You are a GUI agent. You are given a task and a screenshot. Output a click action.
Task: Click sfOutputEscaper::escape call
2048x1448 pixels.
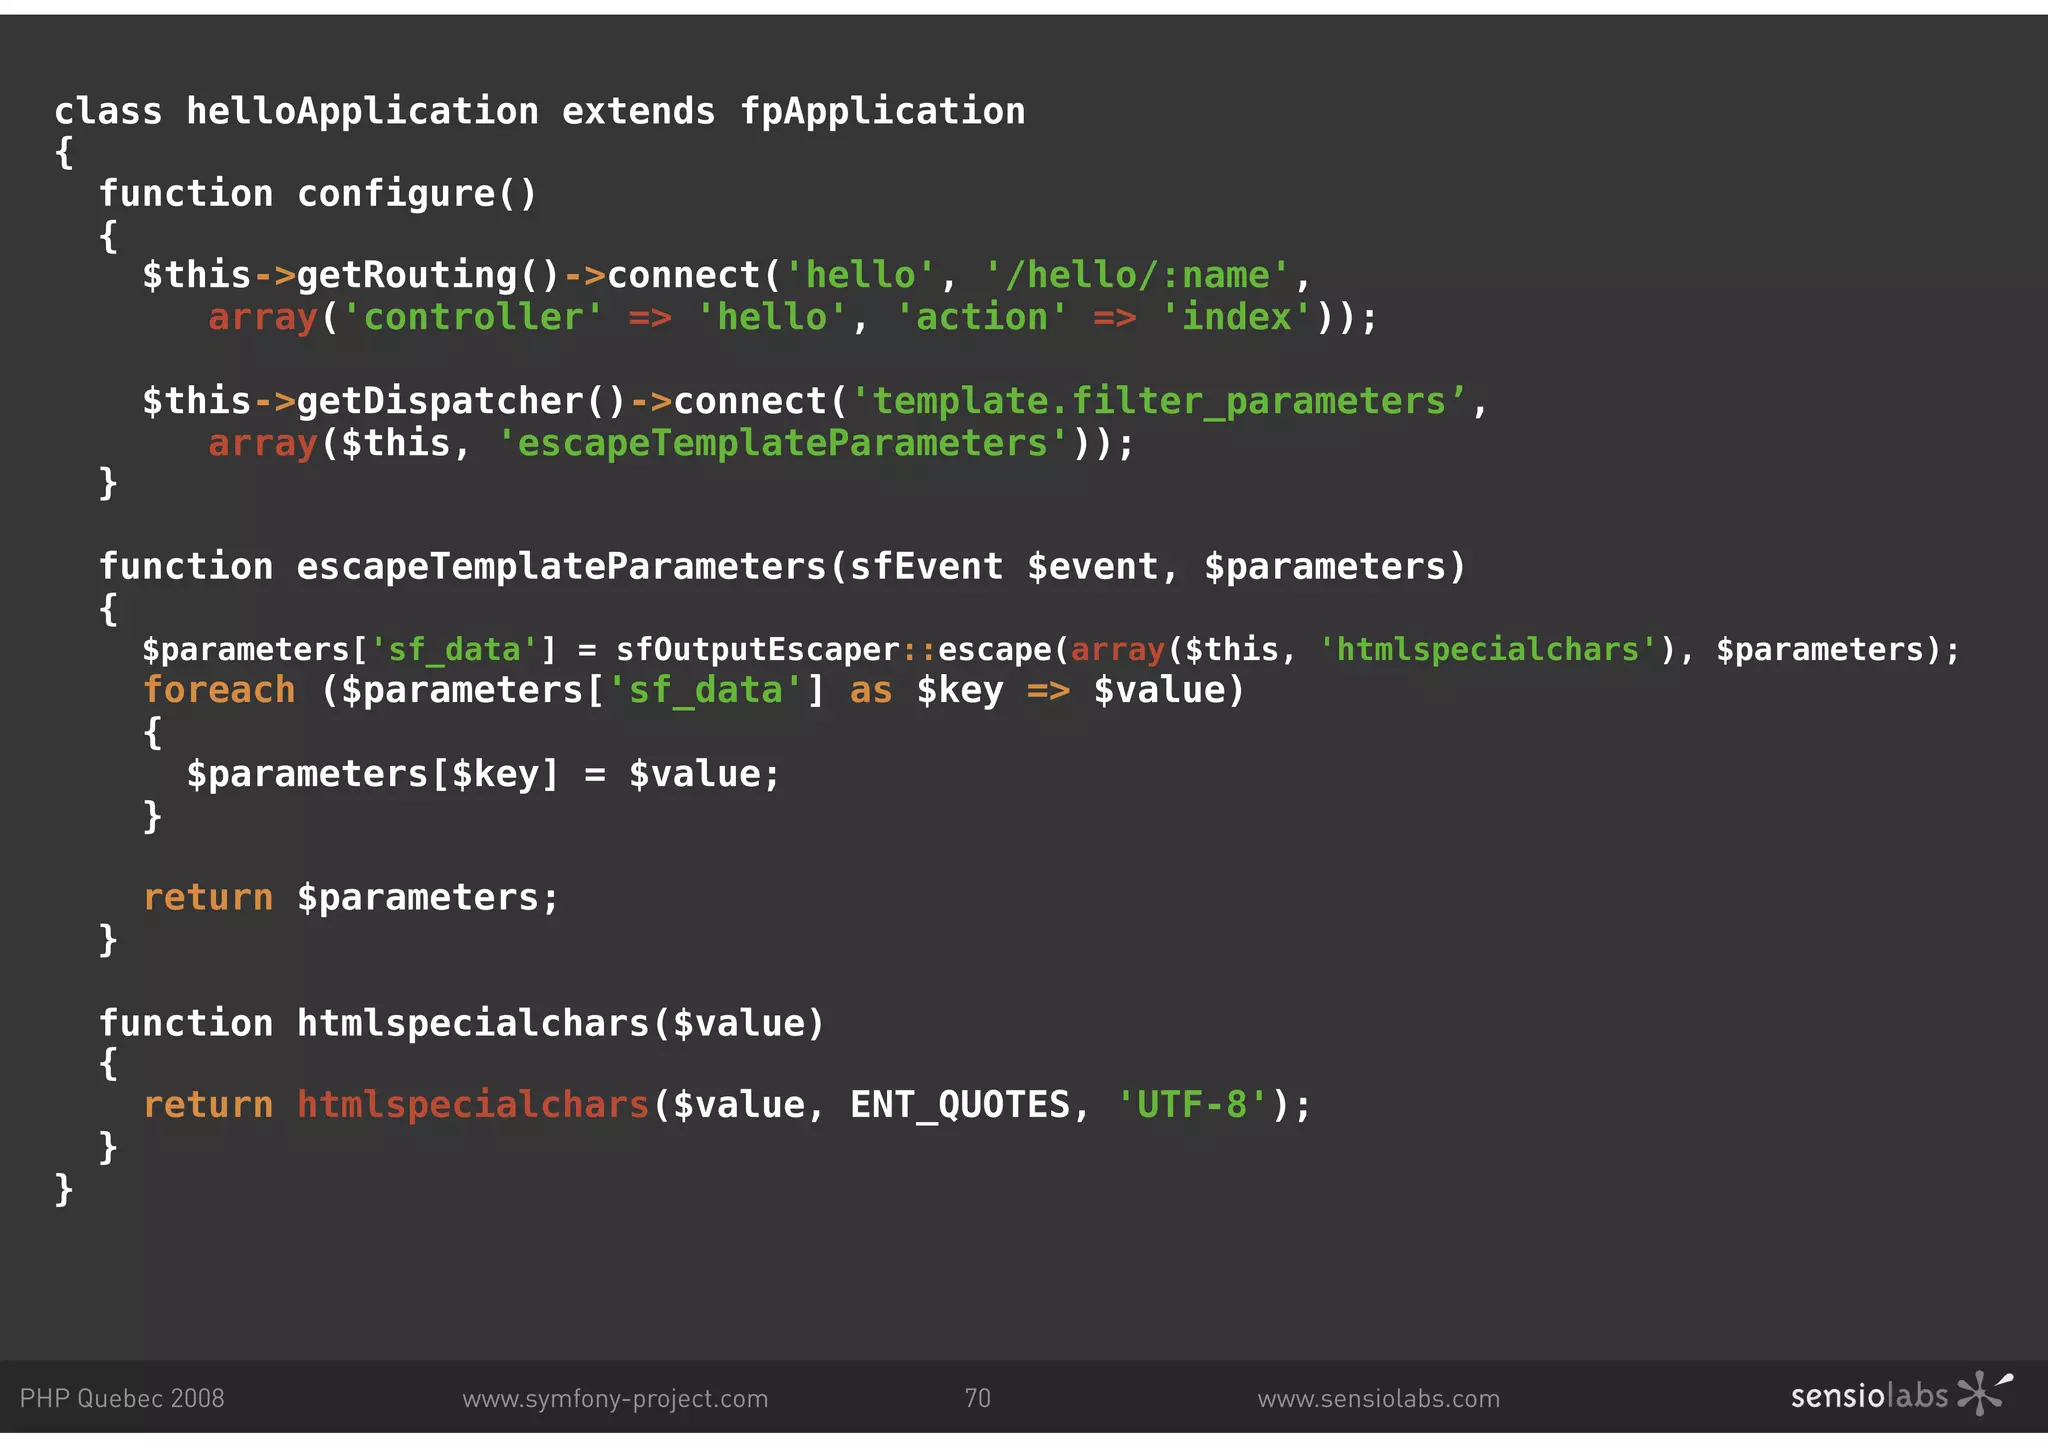coord(833,650)
